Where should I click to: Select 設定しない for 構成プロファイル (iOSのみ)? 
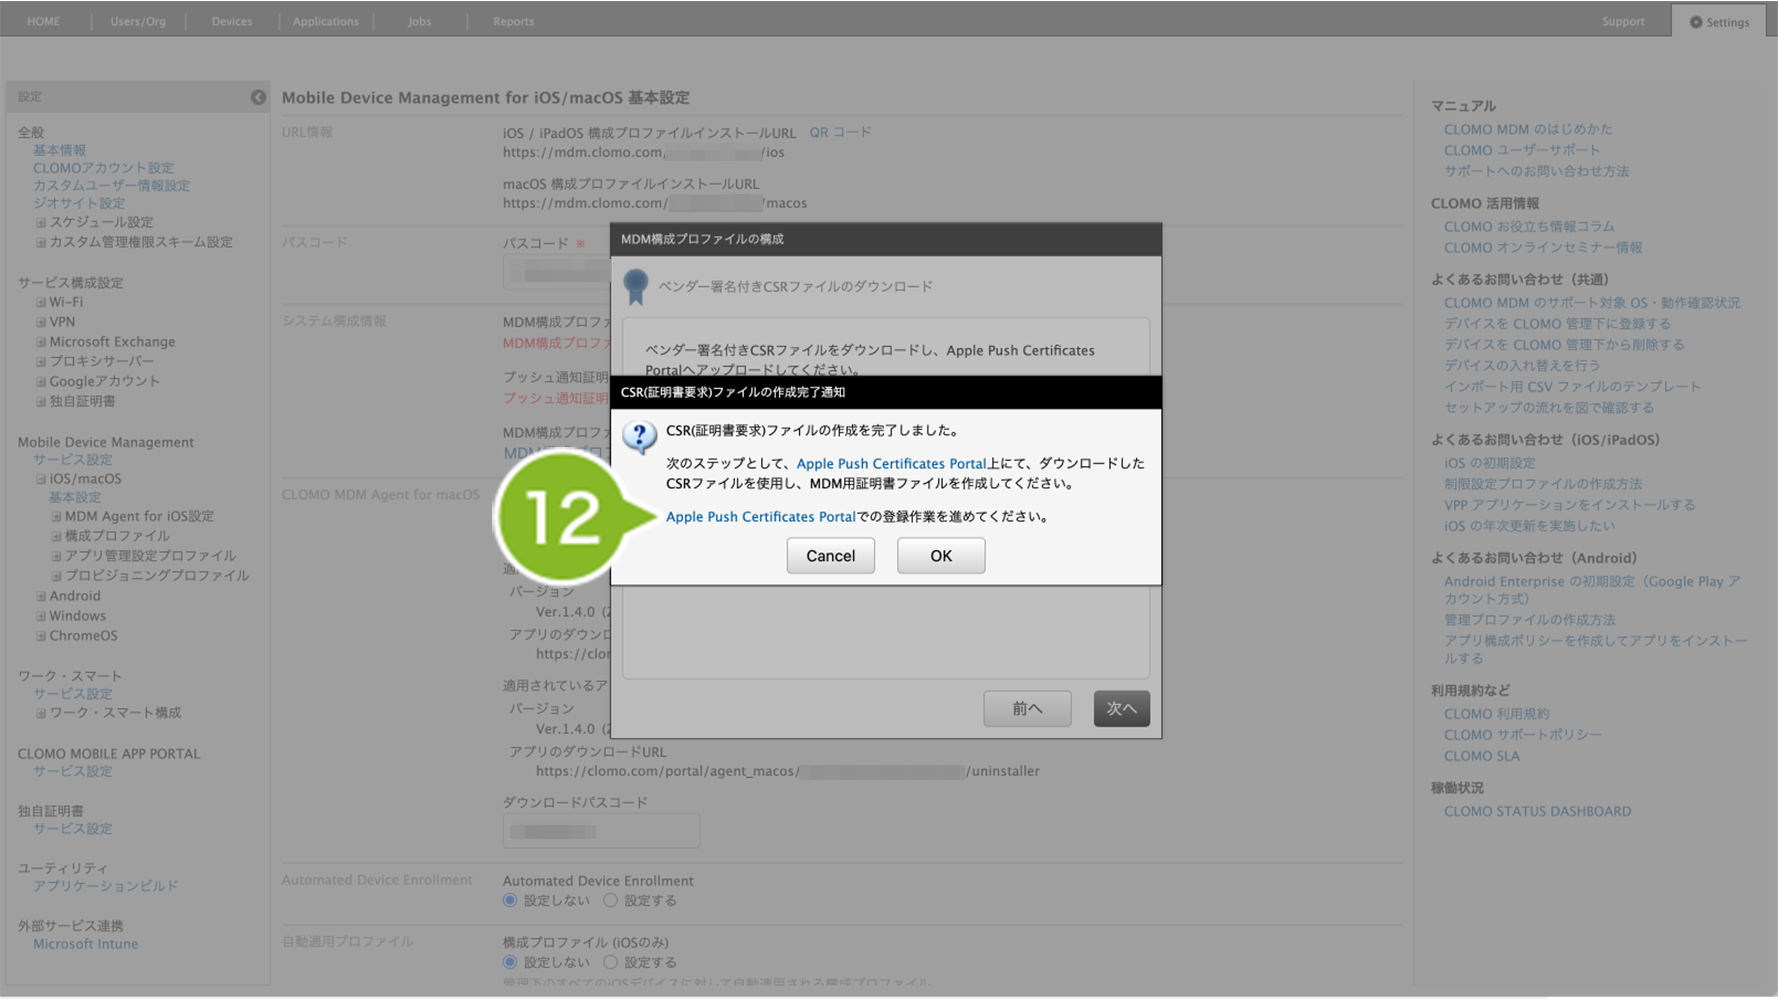coord(510,963)
